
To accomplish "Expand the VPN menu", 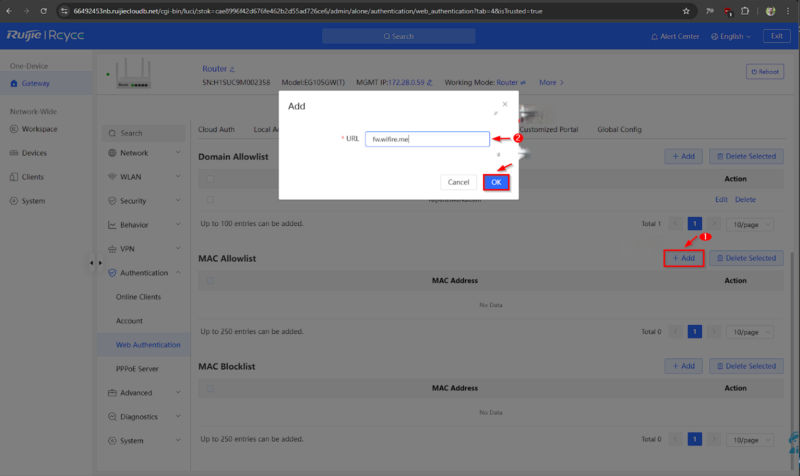I will point(144,249).
